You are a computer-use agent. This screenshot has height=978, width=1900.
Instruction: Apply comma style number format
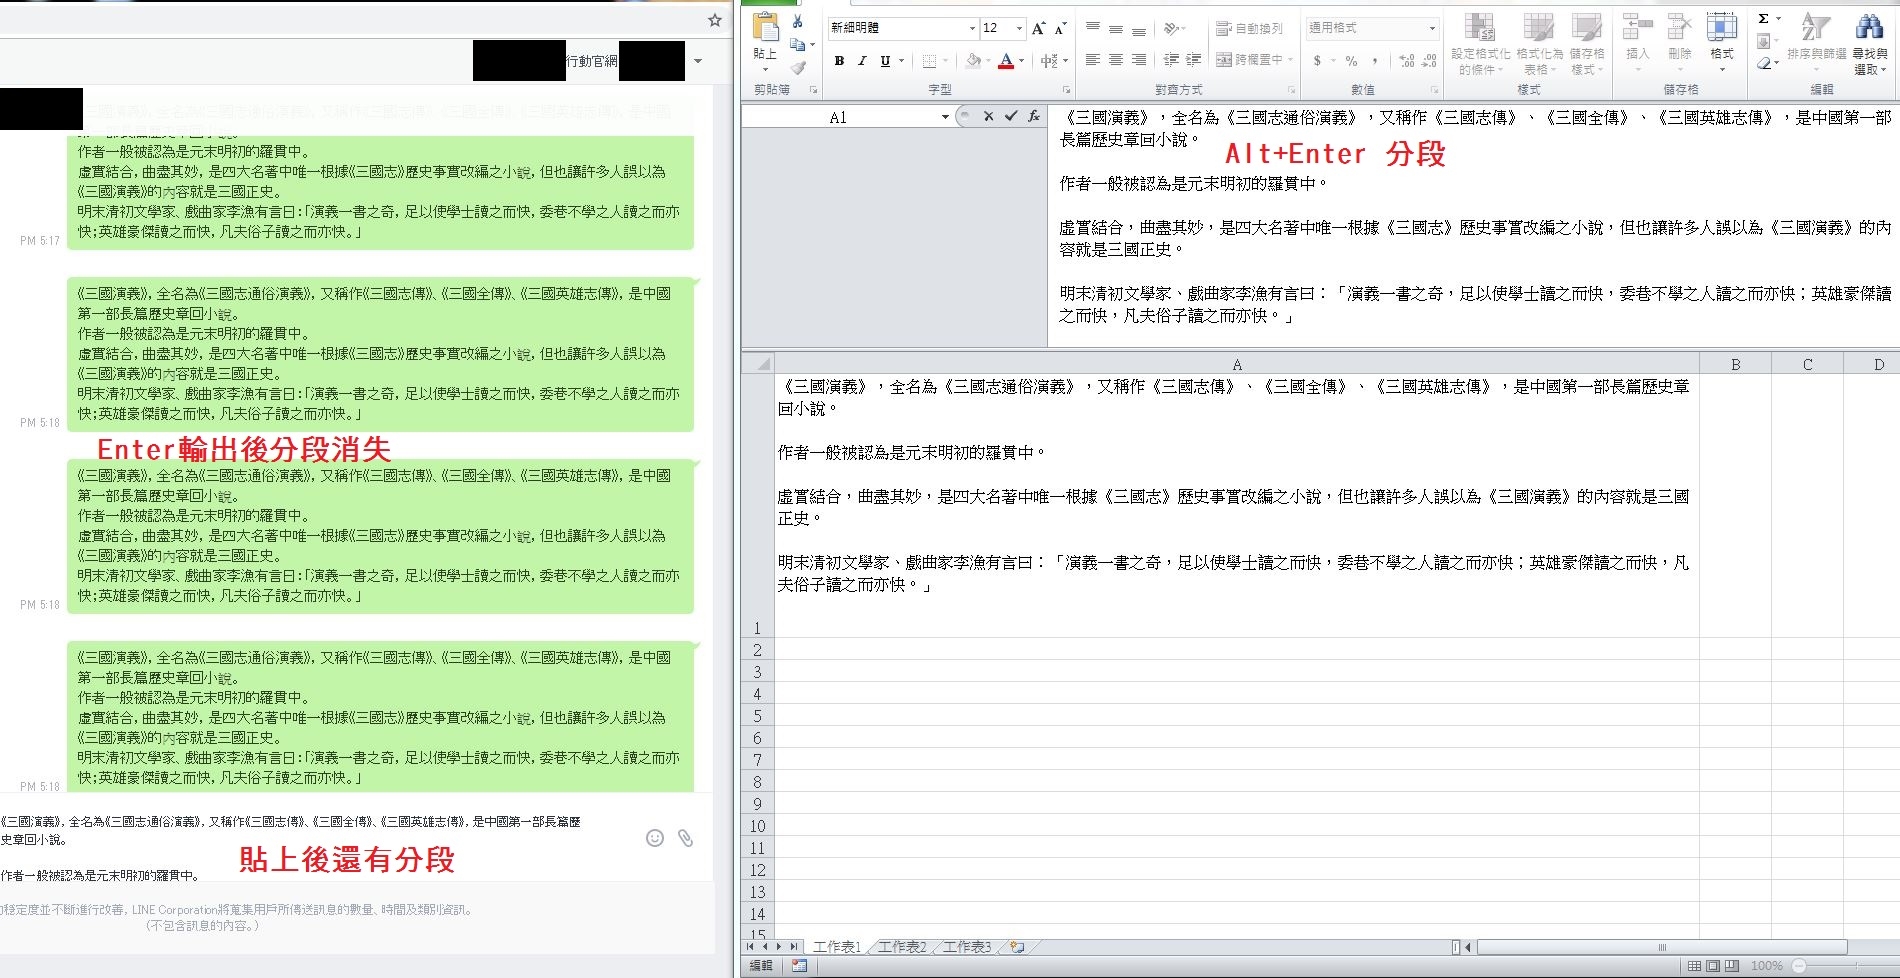(1375, 61)
